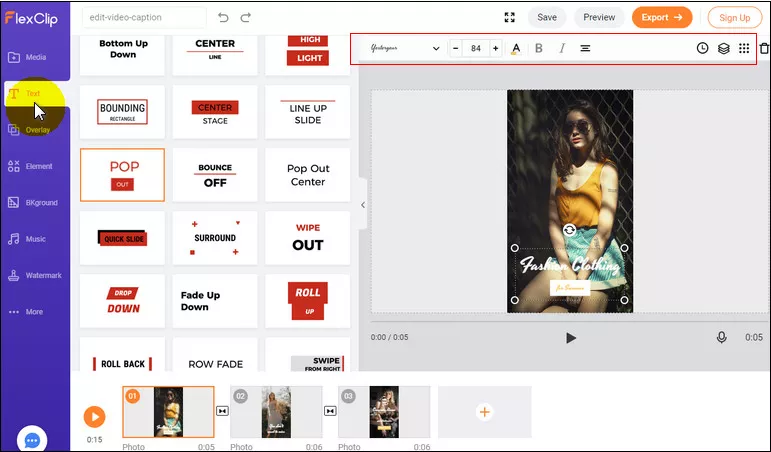Click the Preview button
771x452 pixels.
click(599, 17)
